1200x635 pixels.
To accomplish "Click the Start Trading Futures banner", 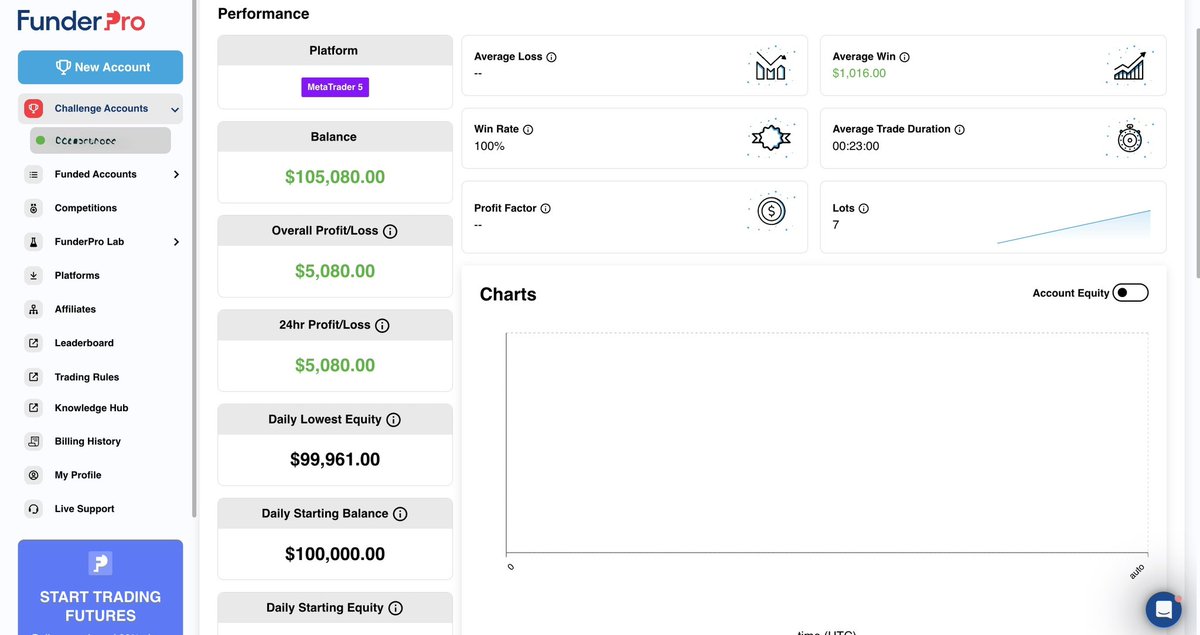I will pyautogui.click(x=100, y=587).
